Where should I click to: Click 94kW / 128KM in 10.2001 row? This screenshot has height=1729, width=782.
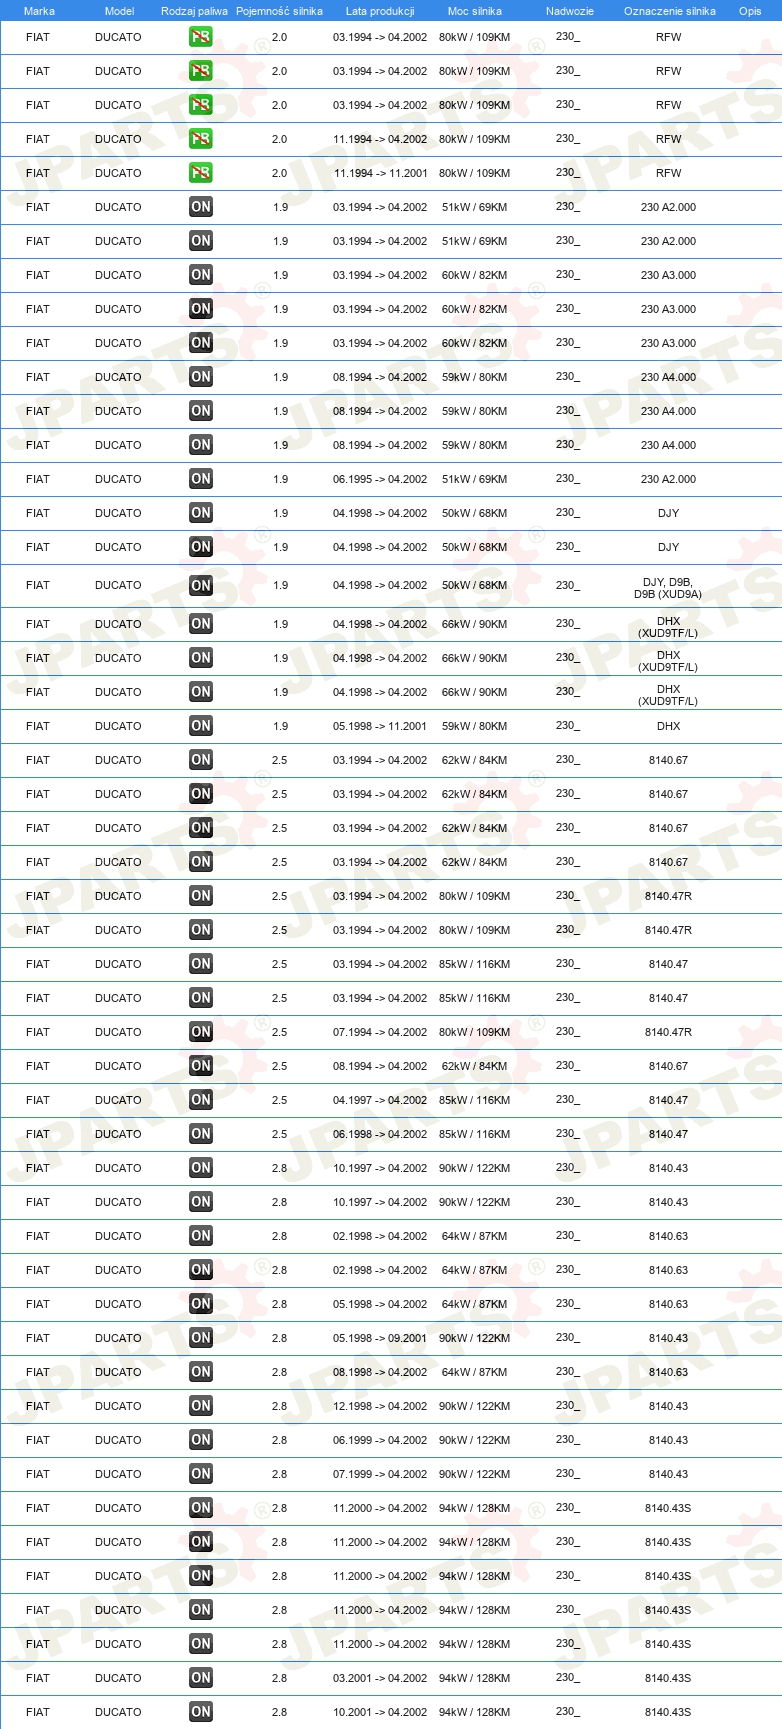474,1712
